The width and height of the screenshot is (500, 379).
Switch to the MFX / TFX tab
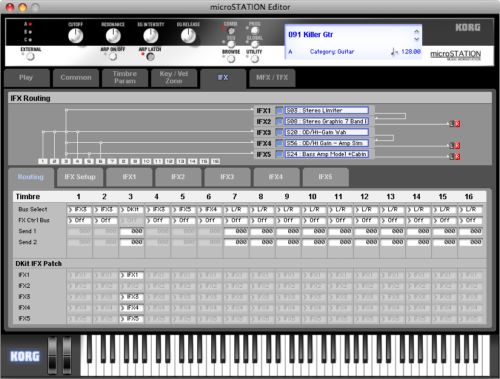click(x=272, y=78)
